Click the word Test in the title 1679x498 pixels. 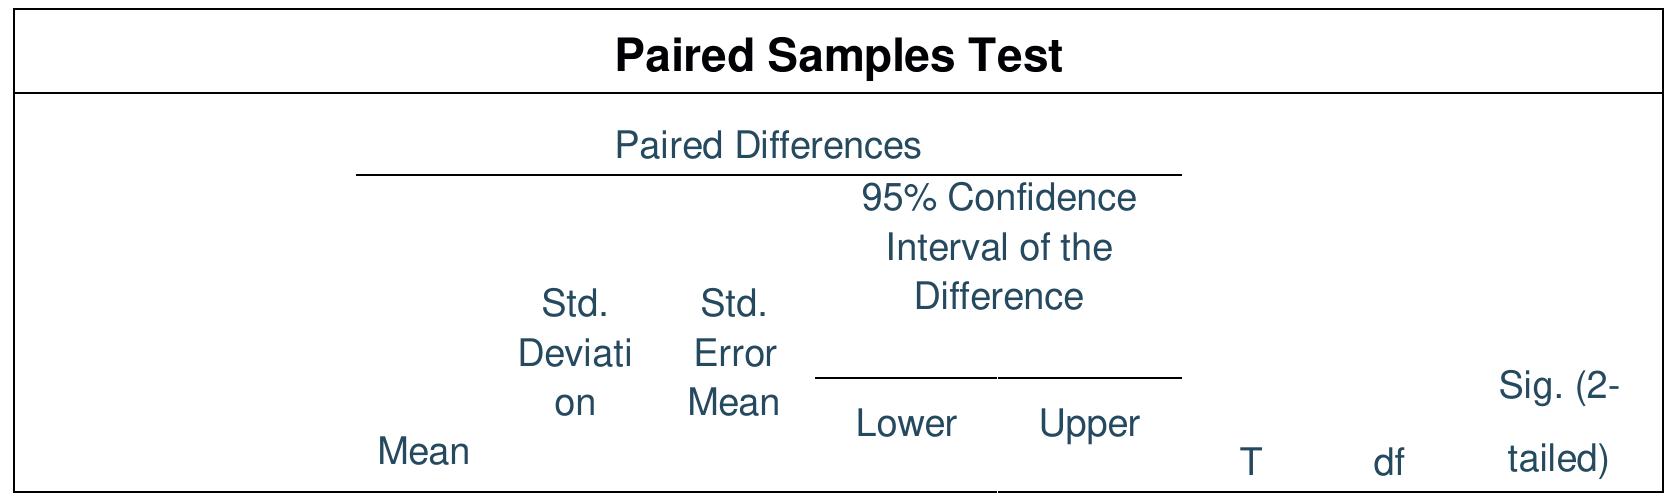click(x=1014, y=55)
